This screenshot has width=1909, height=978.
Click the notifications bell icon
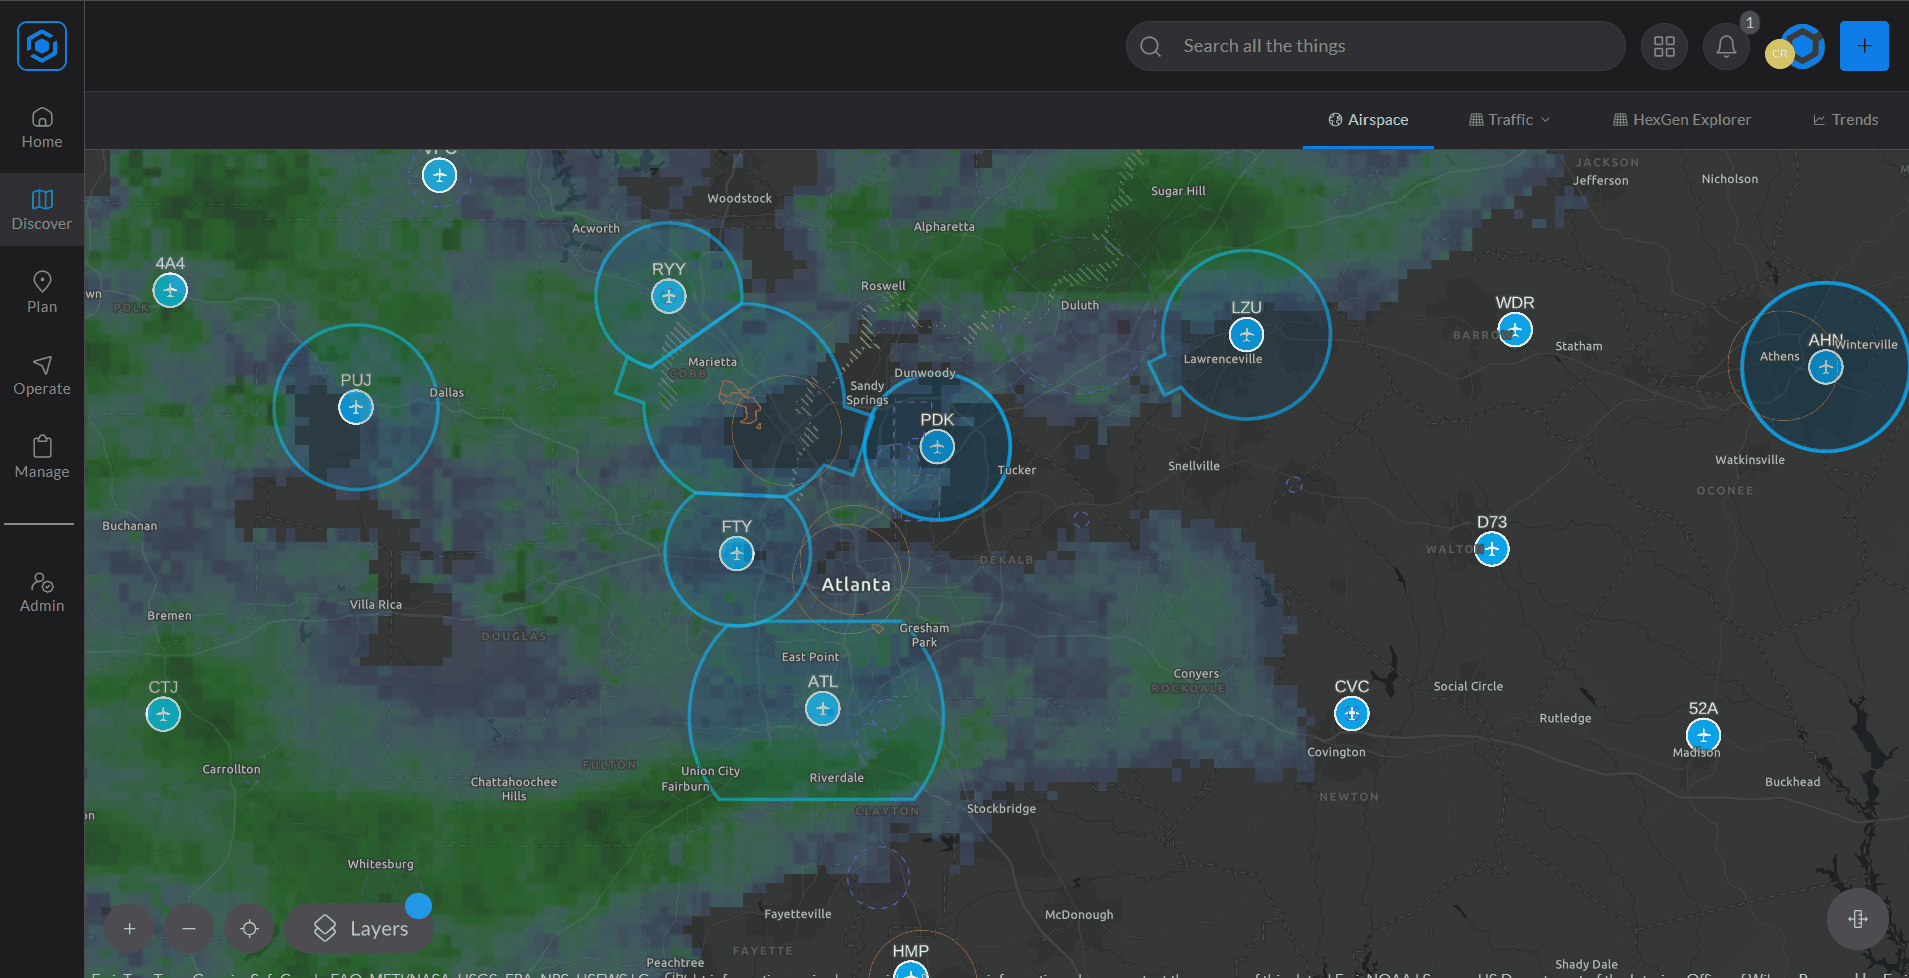pyautogui.click(x=1726, y=46)
